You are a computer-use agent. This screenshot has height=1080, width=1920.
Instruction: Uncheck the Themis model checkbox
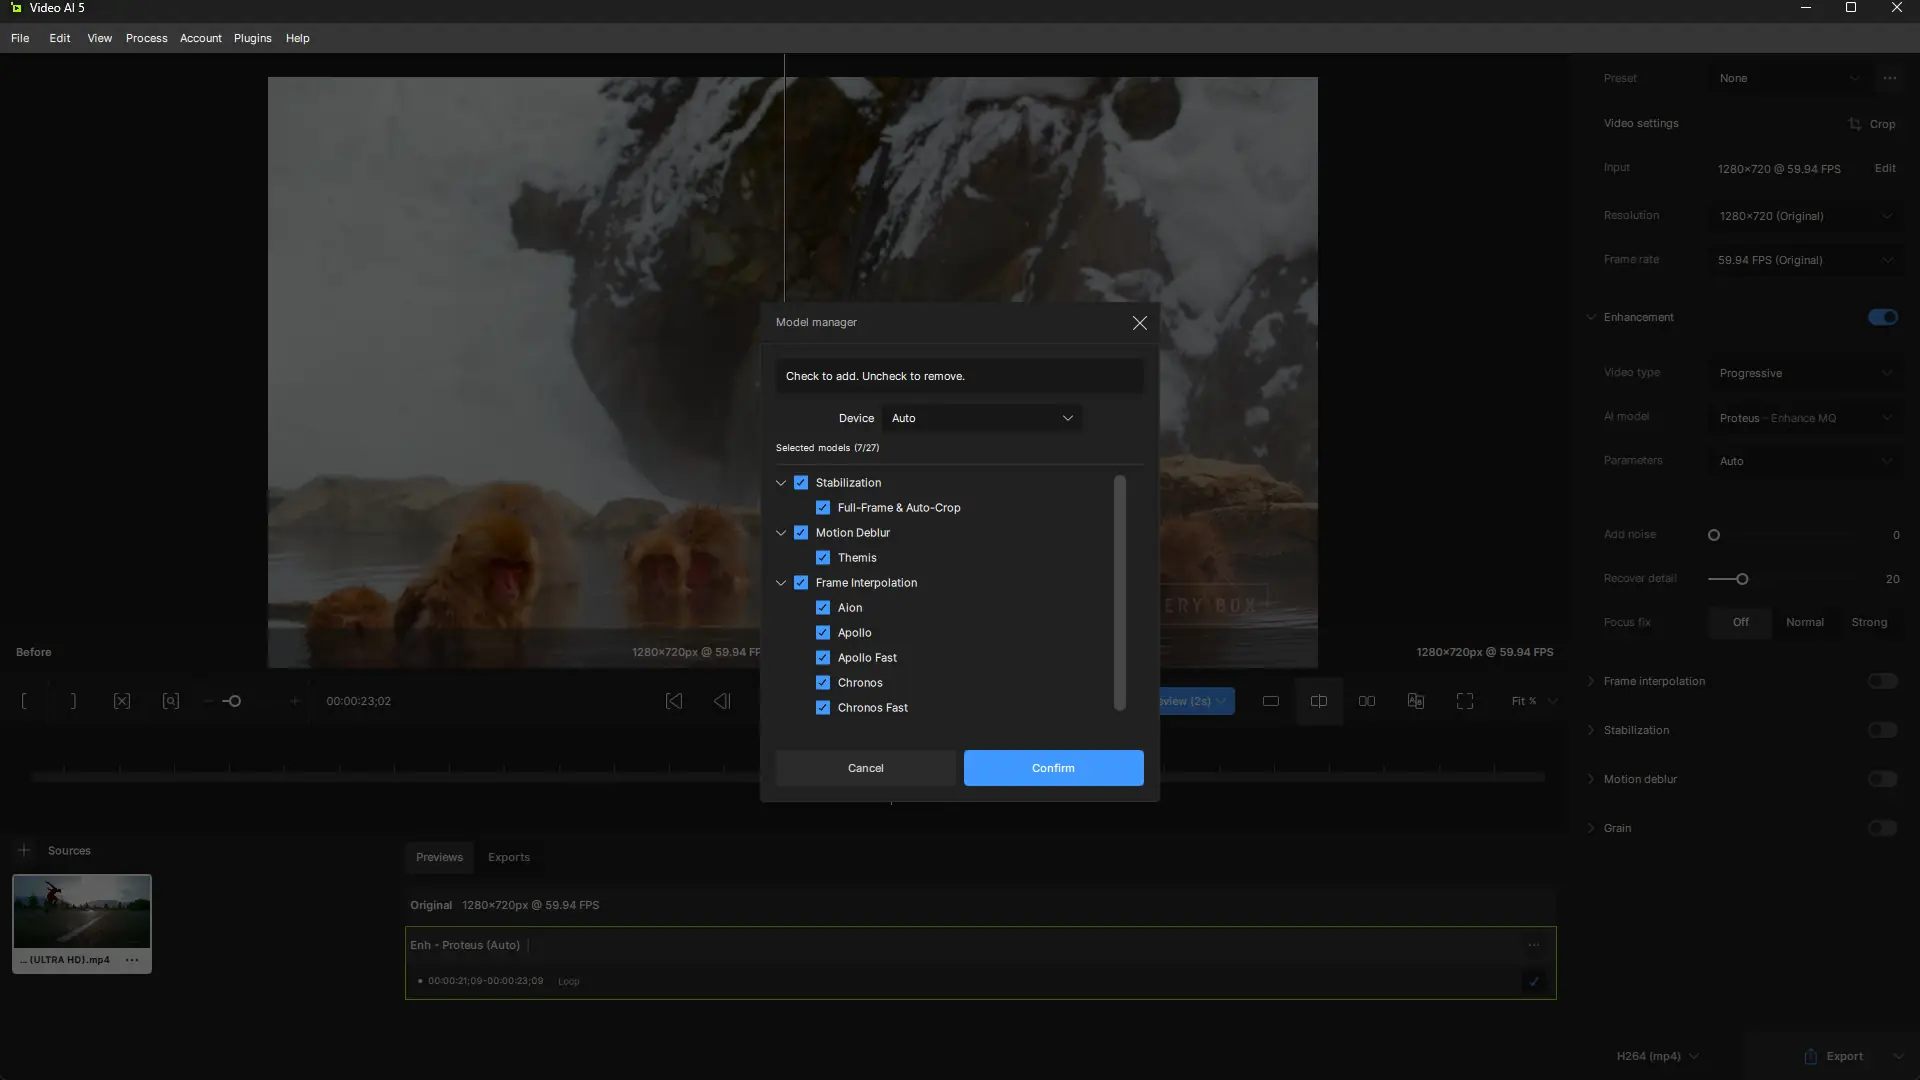click(x=822, y=558)
